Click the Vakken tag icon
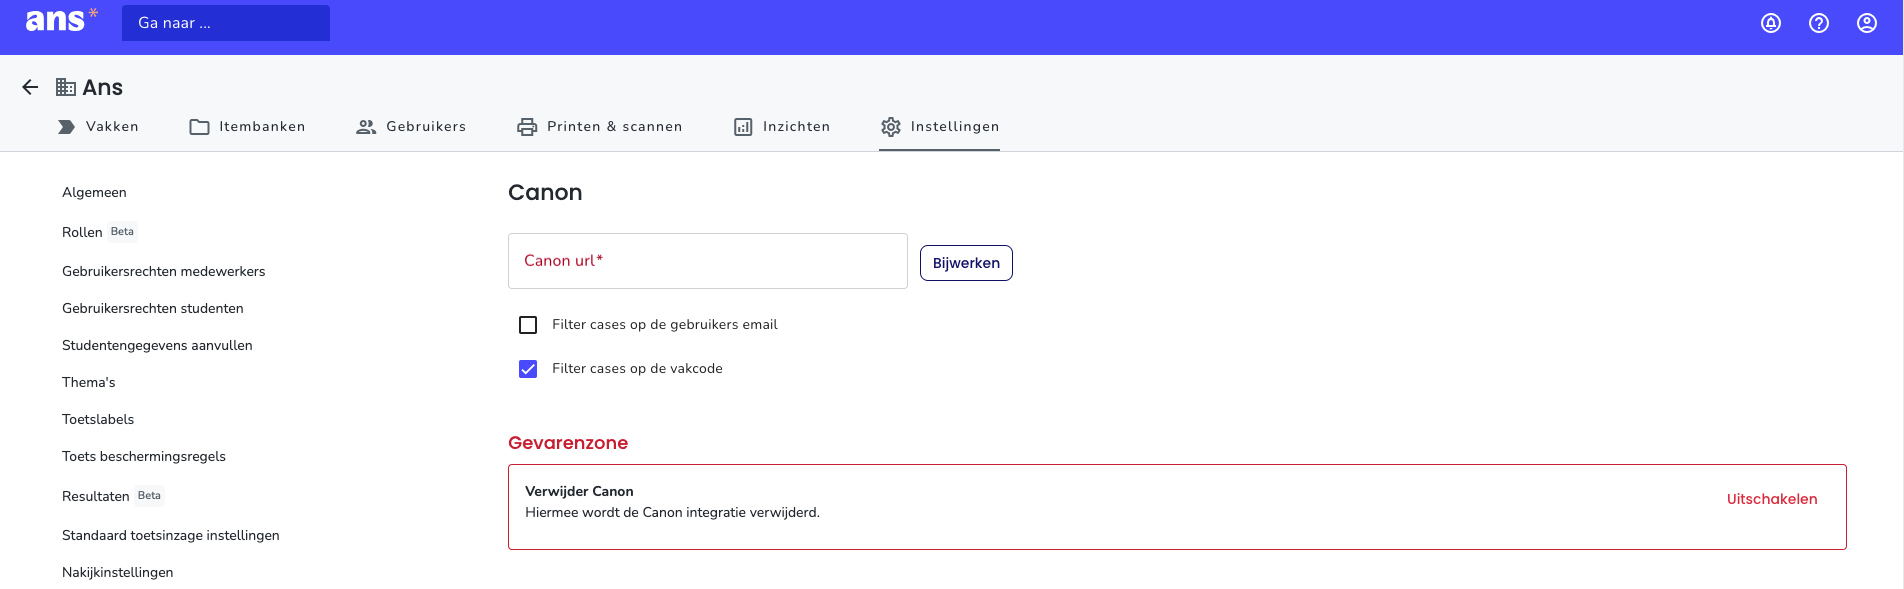Viewport: 1904px width, 589px height. coord(66,127)
